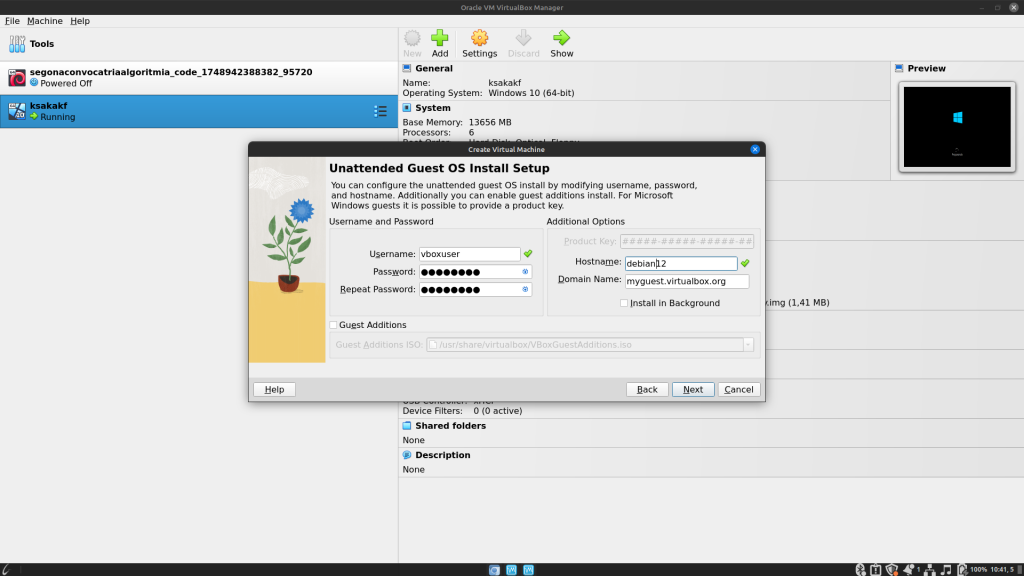Click the Preview panel header icon
The height and width of the screenshot is (576, 1024).
tap(899, 68)
